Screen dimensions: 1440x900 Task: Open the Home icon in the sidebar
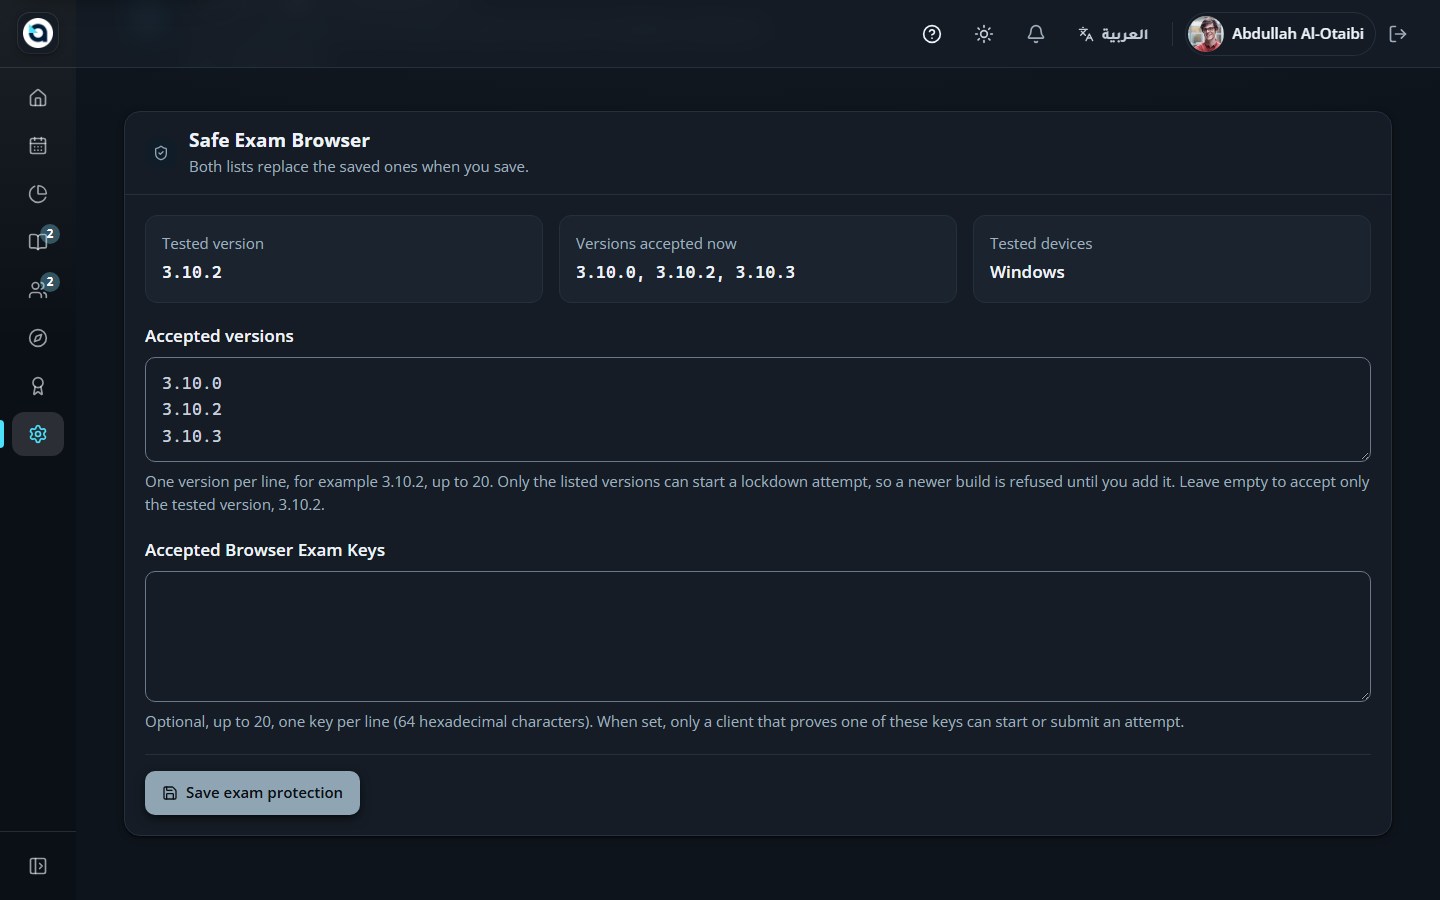tap(38, 98)
